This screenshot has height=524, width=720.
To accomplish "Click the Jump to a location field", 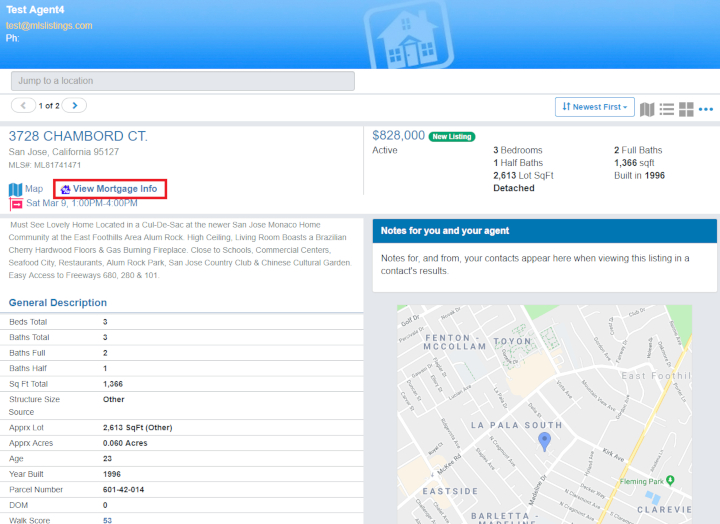I will coord(183,81).
